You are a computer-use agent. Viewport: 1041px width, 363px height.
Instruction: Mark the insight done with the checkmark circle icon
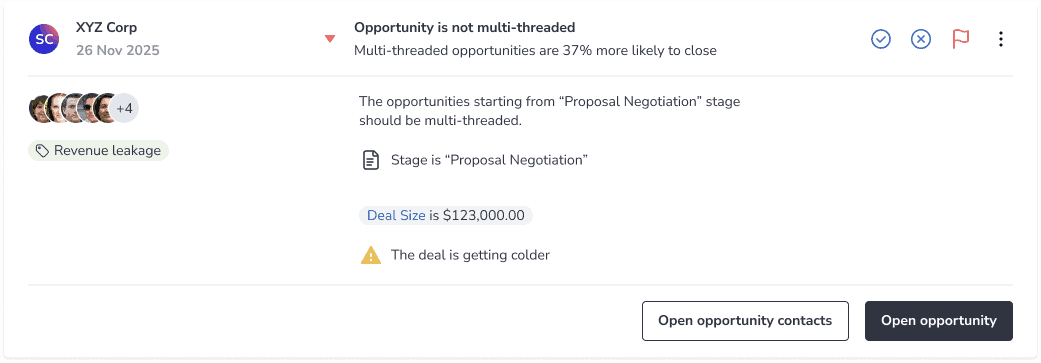point(880,39)
